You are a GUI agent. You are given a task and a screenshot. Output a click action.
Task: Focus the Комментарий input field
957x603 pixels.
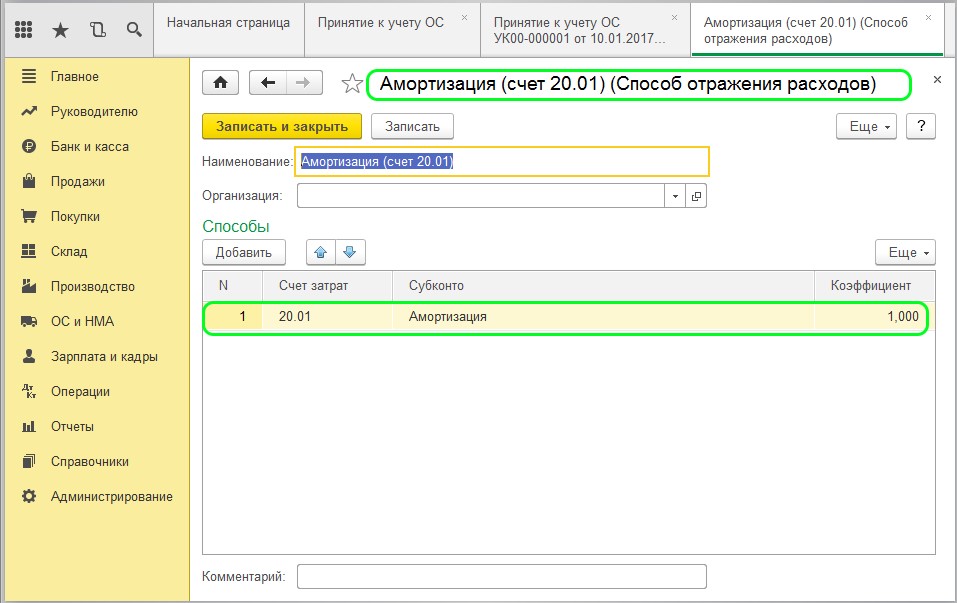click(x=502, y=576)
